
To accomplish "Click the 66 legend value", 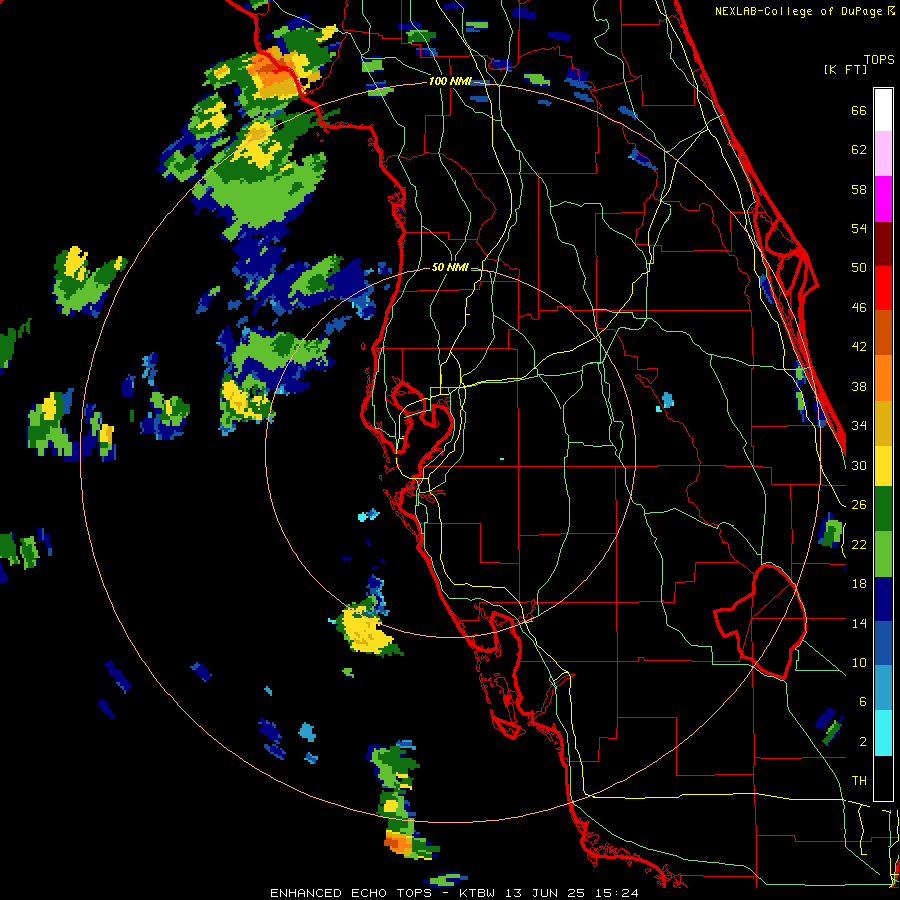I will (859, 111).
